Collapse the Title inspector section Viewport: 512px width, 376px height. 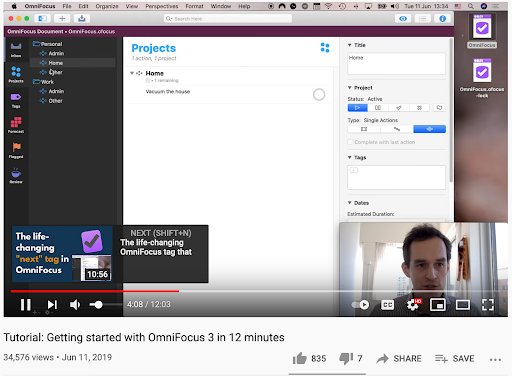click(x=350, y=45)
